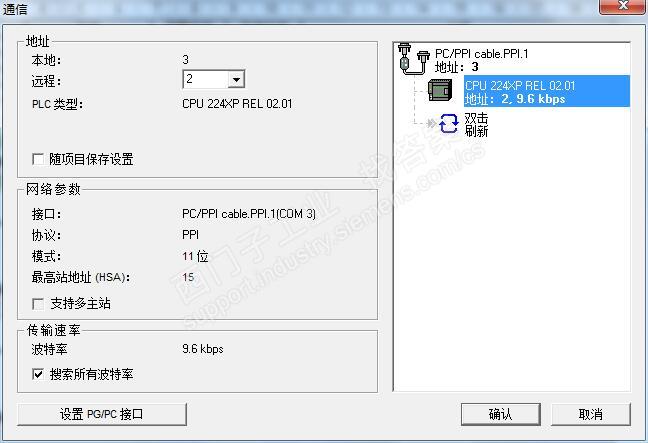Click the 双击刷新 label
This screenshot has height=443, width=648.
click(x=476, y=125)
